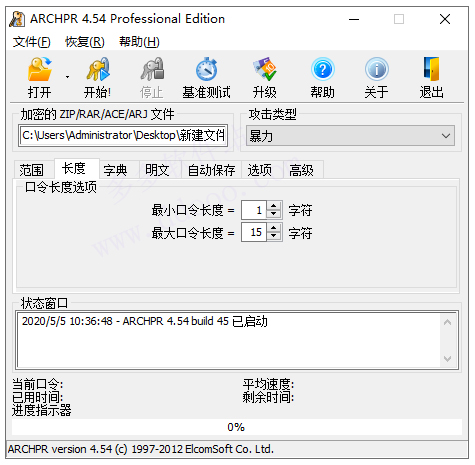
Task: Select the 长度 tab
Action: point(76,169)
